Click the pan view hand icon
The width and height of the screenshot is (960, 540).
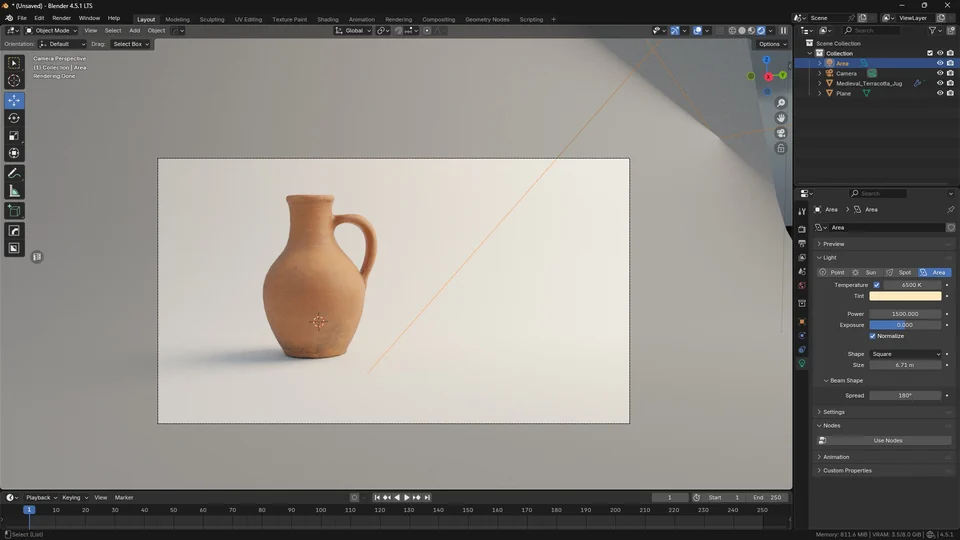pyautogui.click(x=781, y=118)
